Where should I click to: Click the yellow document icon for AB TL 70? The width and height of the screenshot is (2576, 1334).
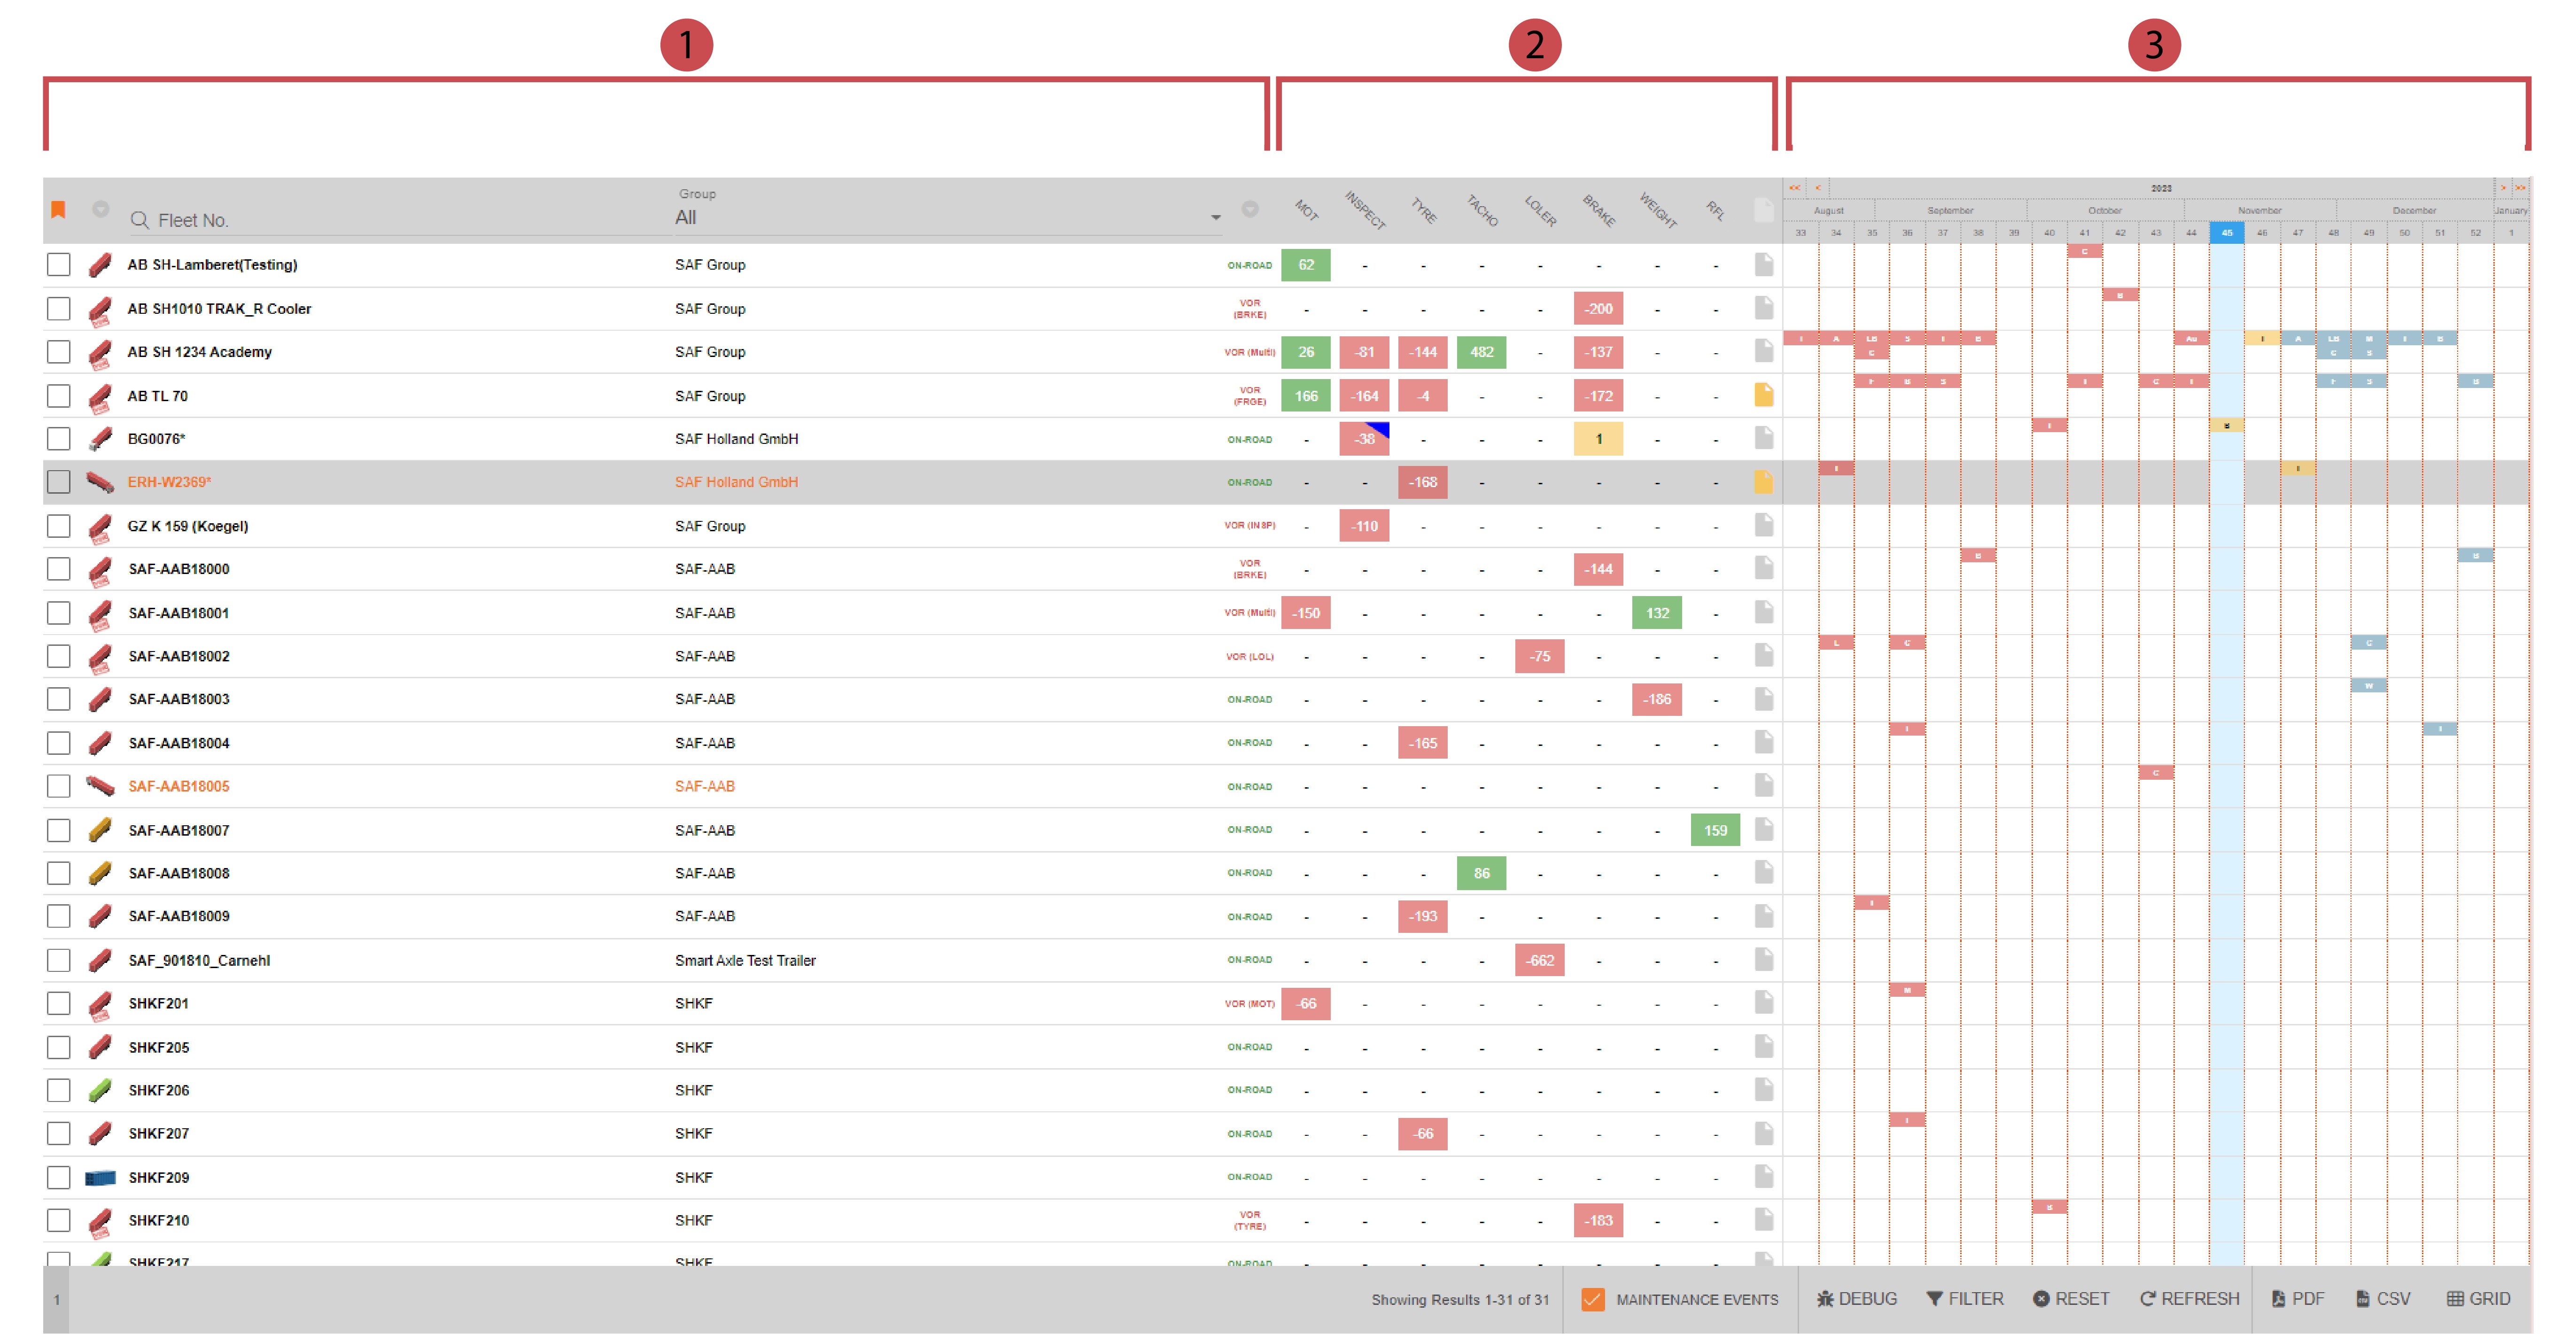pyautogui.click(x=1763, y=396)
